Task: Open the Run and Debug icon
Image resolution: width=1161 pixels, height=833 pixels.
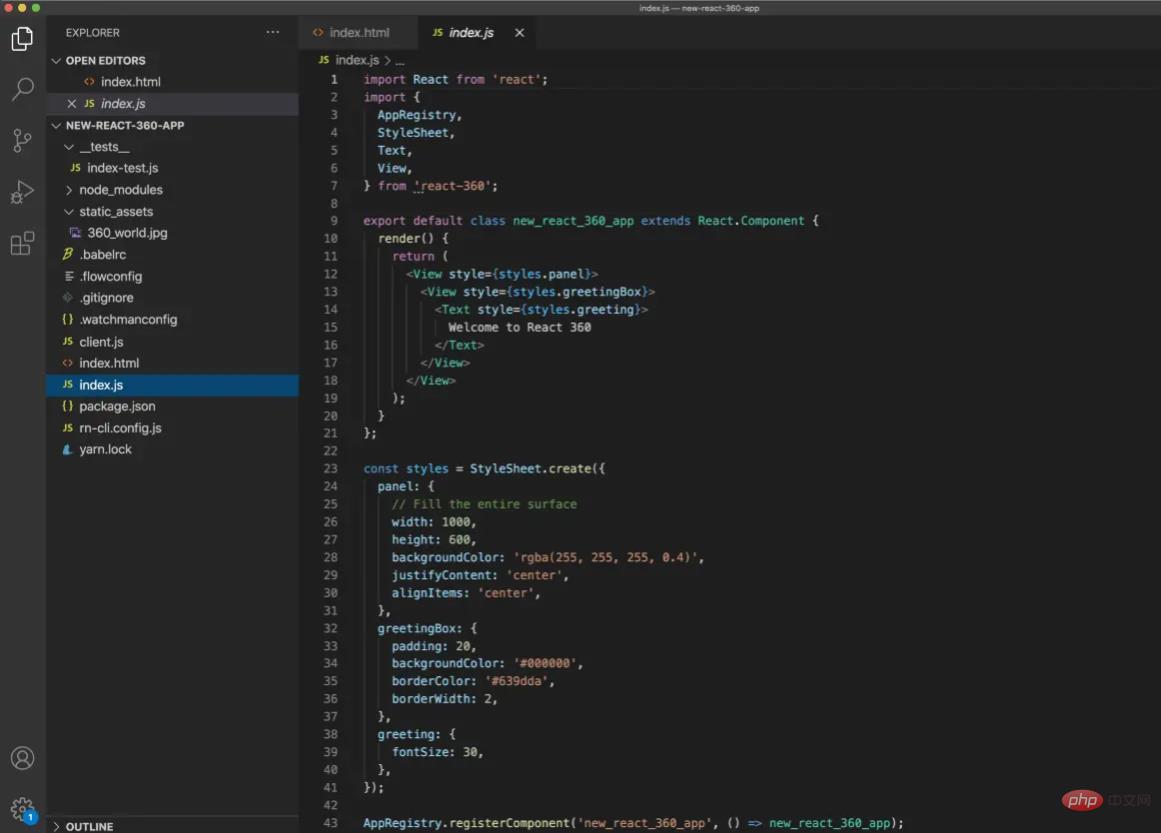Action: tap(22, 192)
